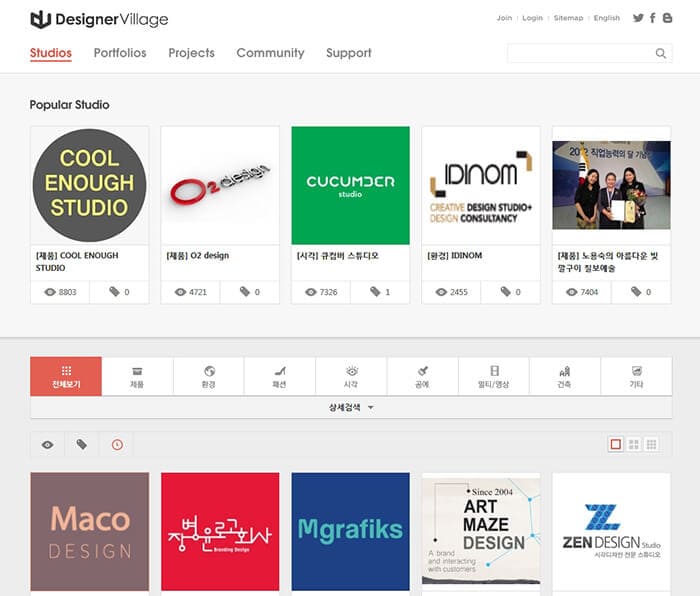
Task: Open the Blogger icon in header
Action: tap(667, 18)
